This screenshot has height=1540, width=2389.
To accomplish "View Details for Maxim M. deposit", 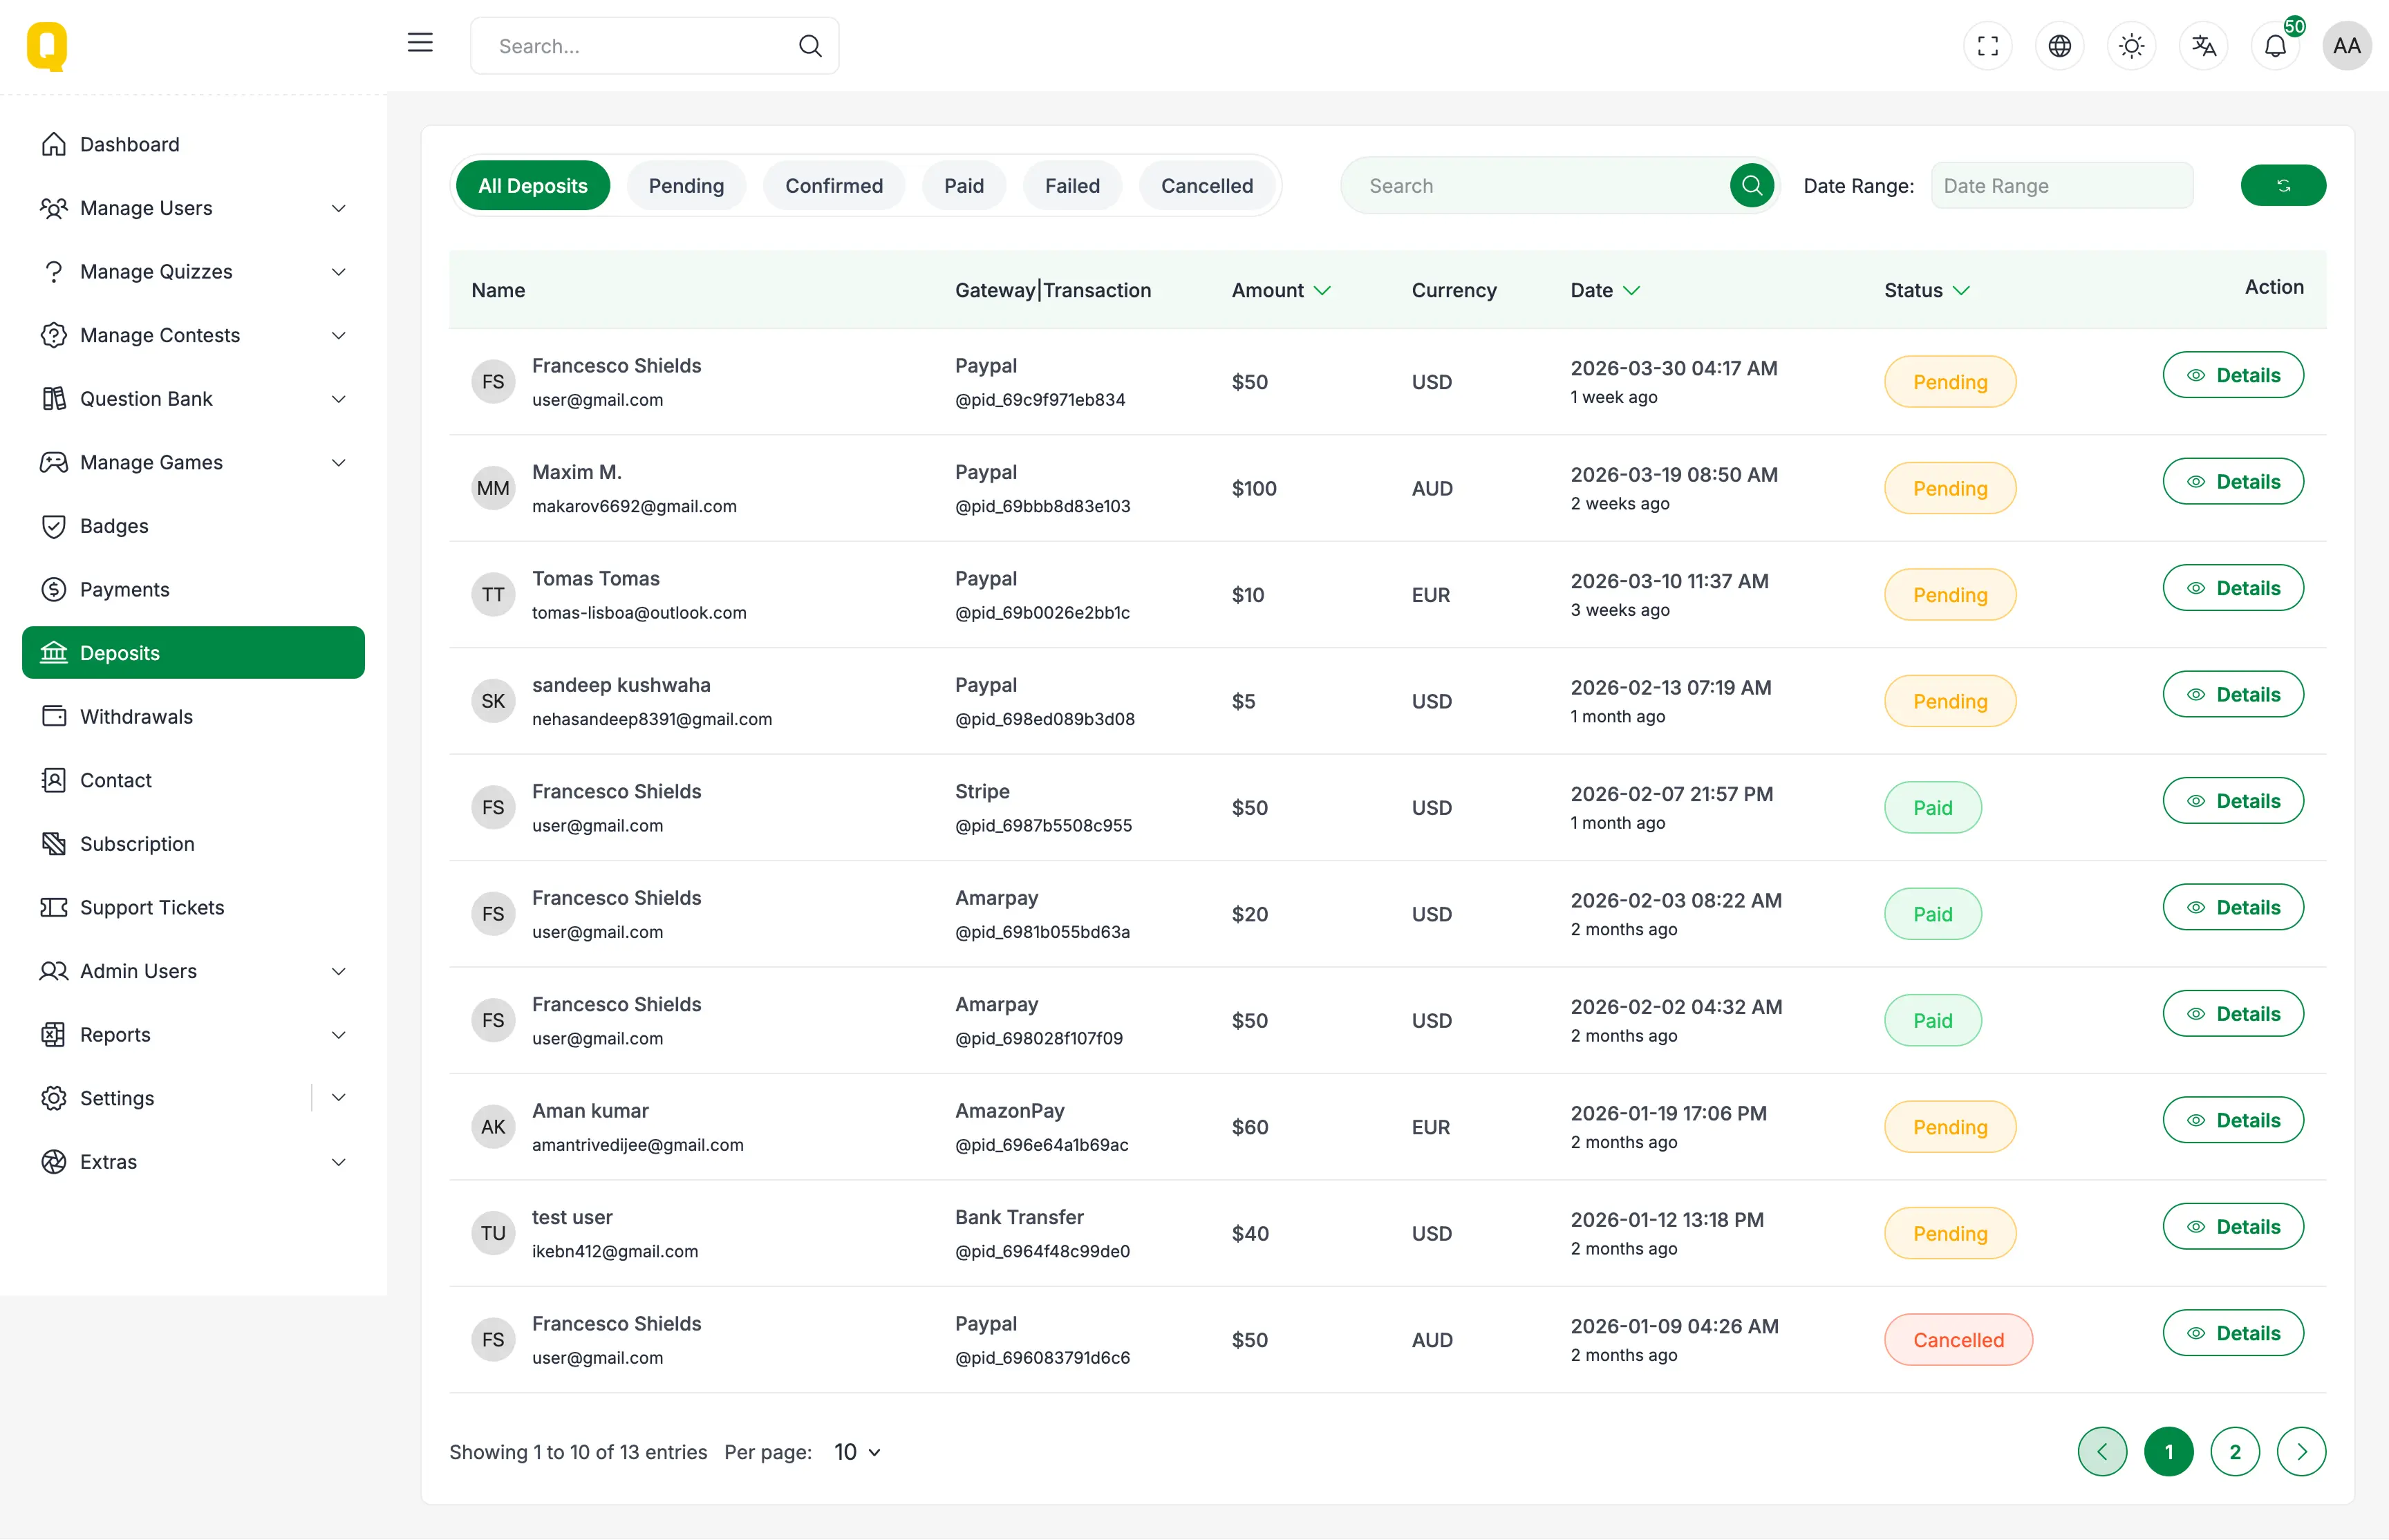I will click(2232, 482).
